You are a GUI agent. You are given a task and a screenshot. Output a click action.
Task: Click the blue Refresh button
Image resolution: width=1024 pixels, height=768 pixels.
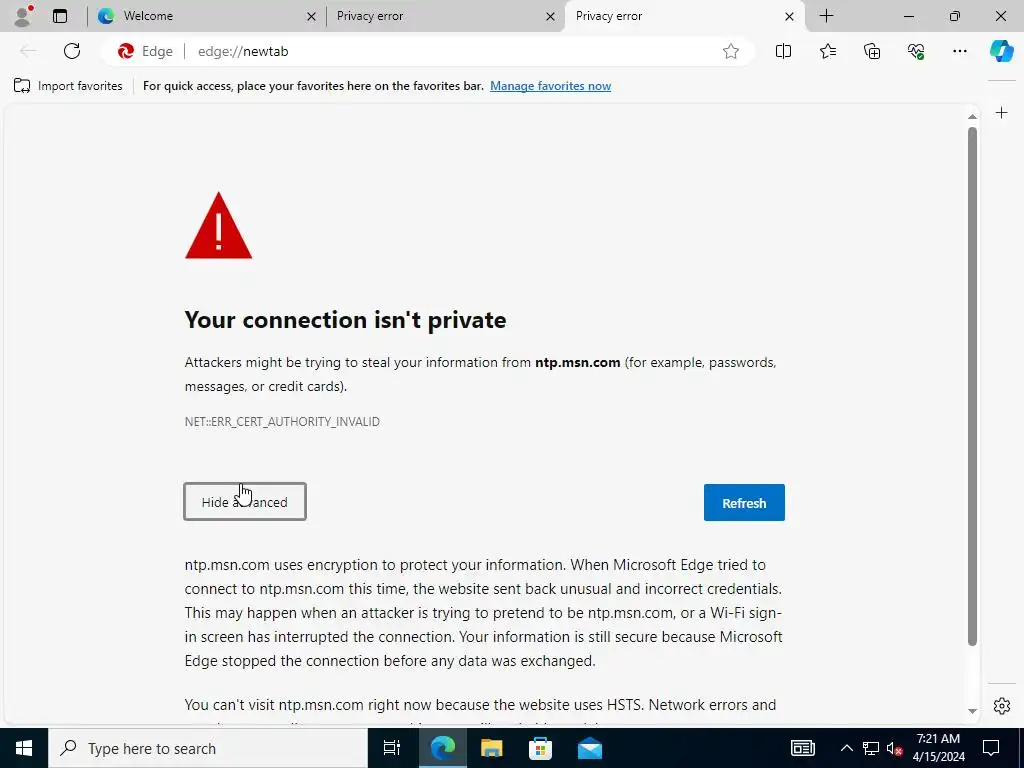pyautogui.click(x=744, y=502)
